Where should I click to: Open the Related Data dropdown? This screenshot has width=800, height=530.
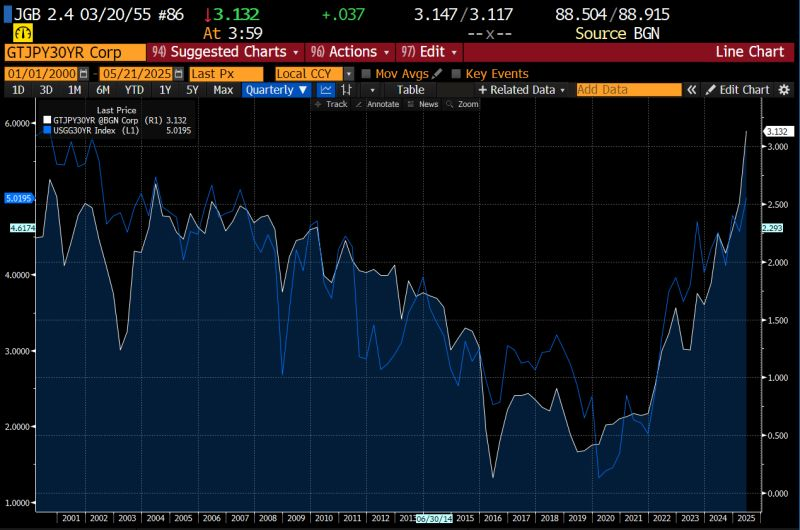click(x=521, y=90)
